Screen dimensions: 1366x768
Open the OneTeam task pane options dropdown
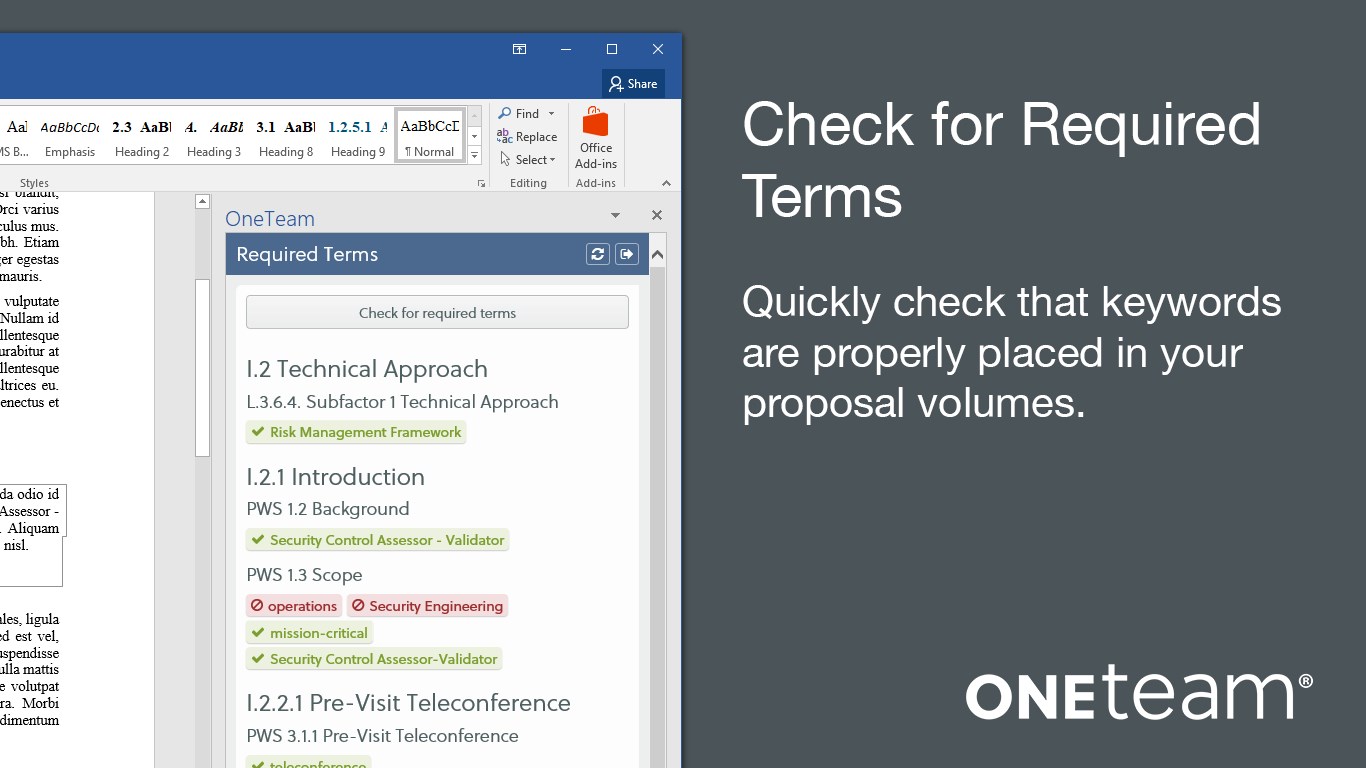(x=615, y=215)
